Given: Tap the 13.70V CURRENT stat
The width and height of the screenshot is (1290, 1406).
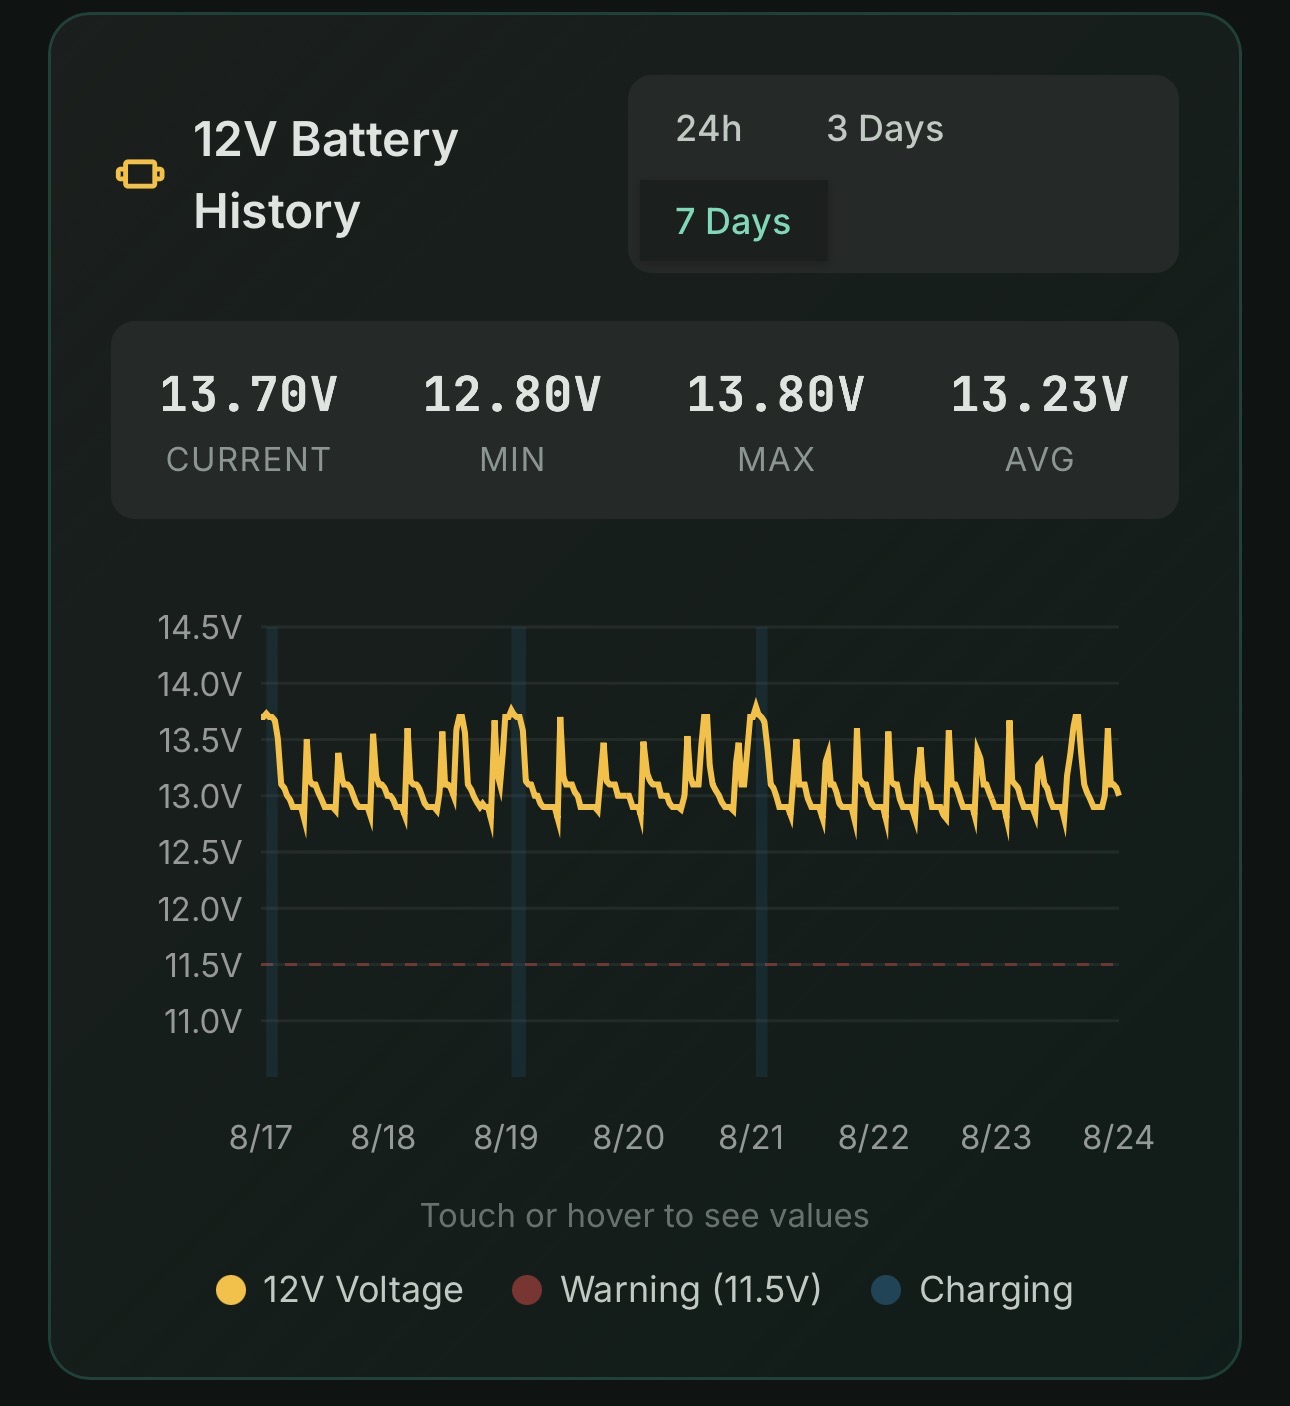Looking at the screenshot, I should (x=248, y=422).
